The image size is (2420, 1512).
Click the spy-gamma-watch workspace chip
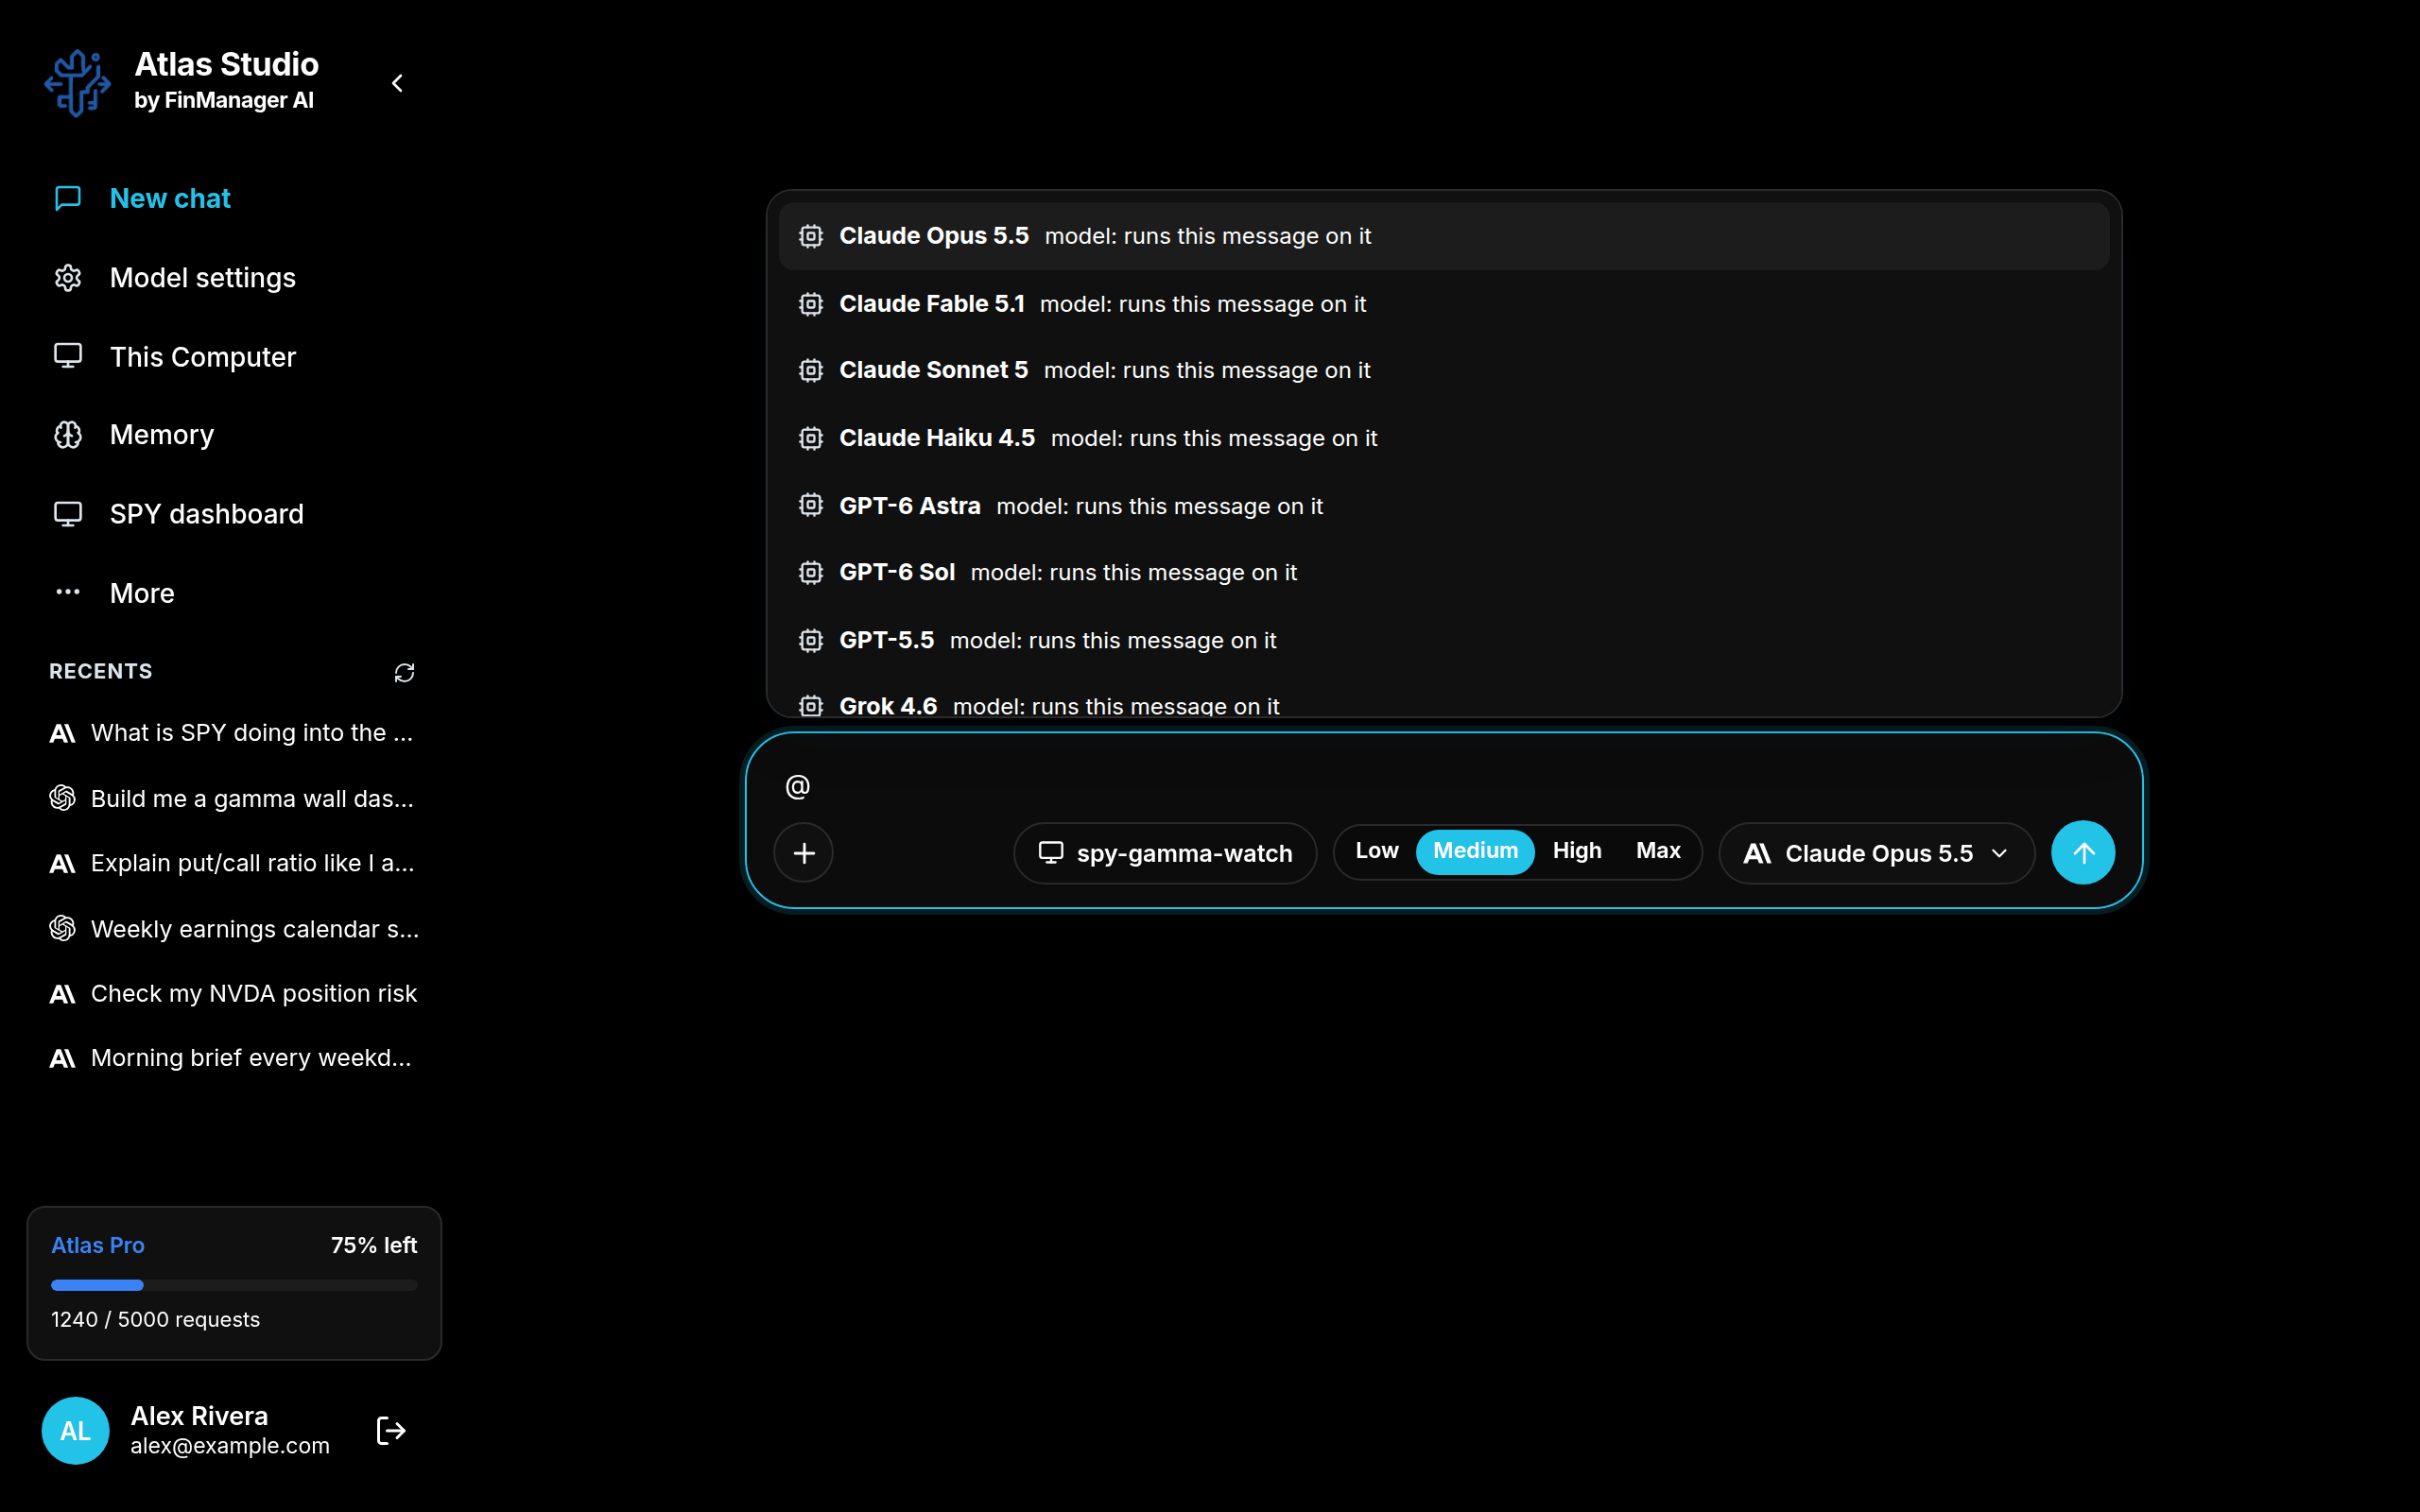coord(1165,853)
